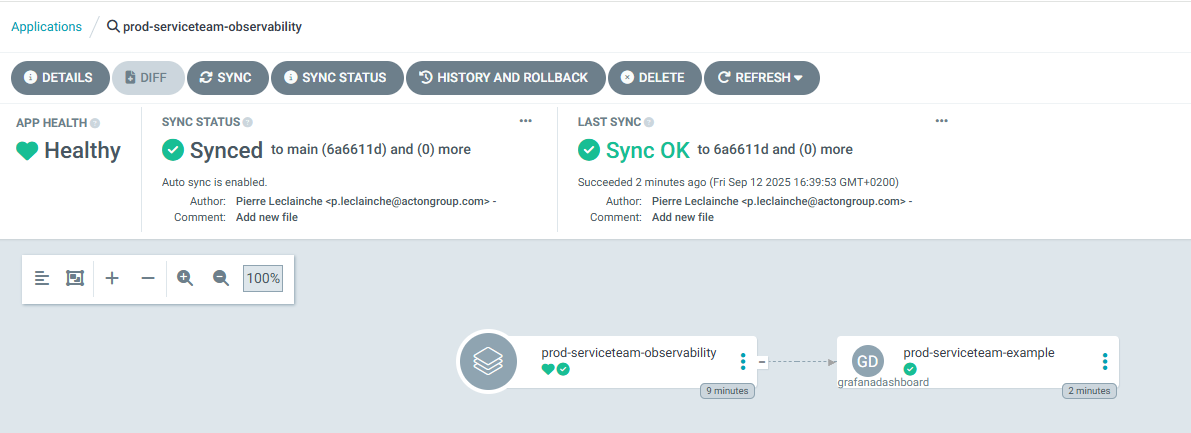Navigate to Applications breadcrumb link
Viewport: 1191px width, 433px height.
click(46, 27)
